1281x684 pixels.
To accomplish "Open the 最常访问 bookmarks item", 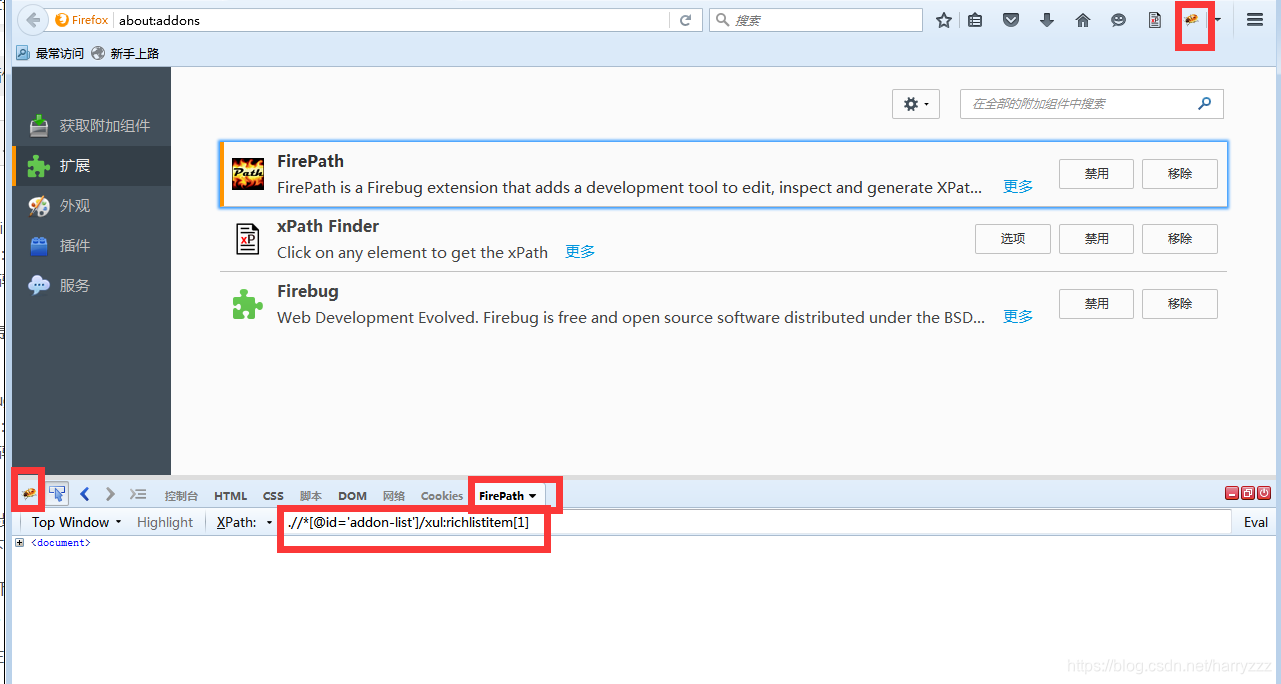I will click(49, 53).
